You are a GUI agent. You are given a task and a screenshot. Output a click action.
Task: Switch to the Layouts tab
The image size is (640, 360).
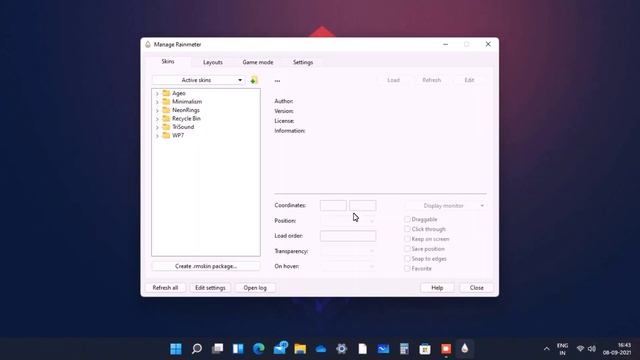click(213, 62)
